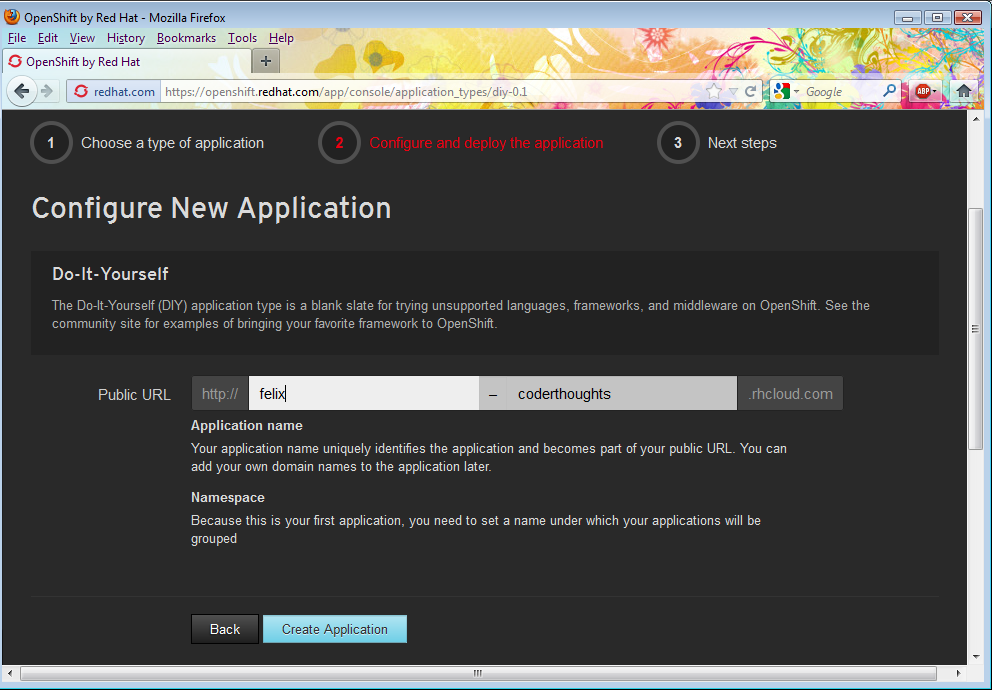
Task: Click the 'Public URL' label
Action: [x=134, y=395]
